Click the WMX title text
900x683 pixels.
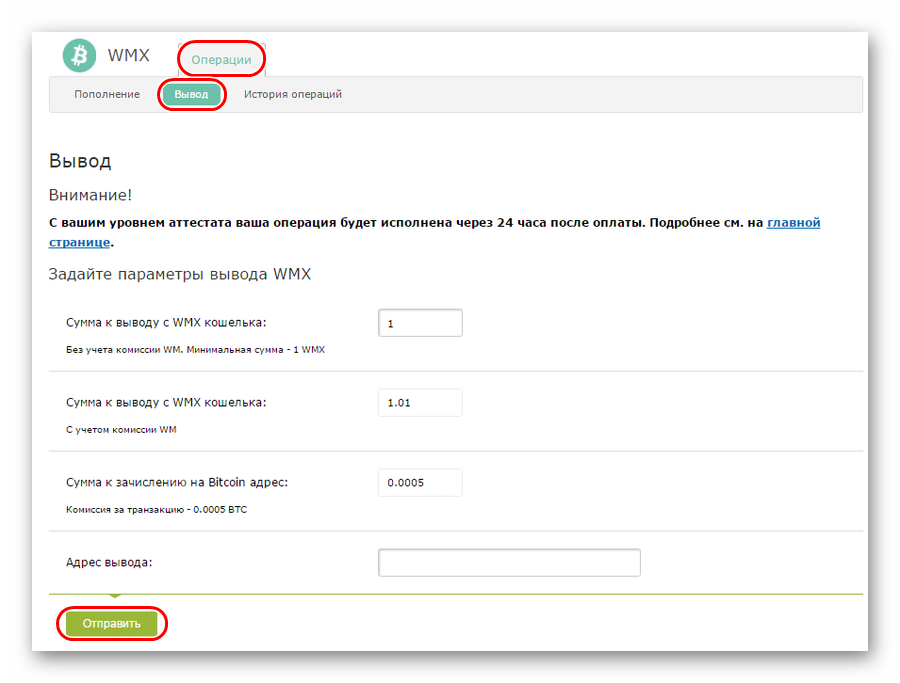pyautogui.click(x=129, y=56)
